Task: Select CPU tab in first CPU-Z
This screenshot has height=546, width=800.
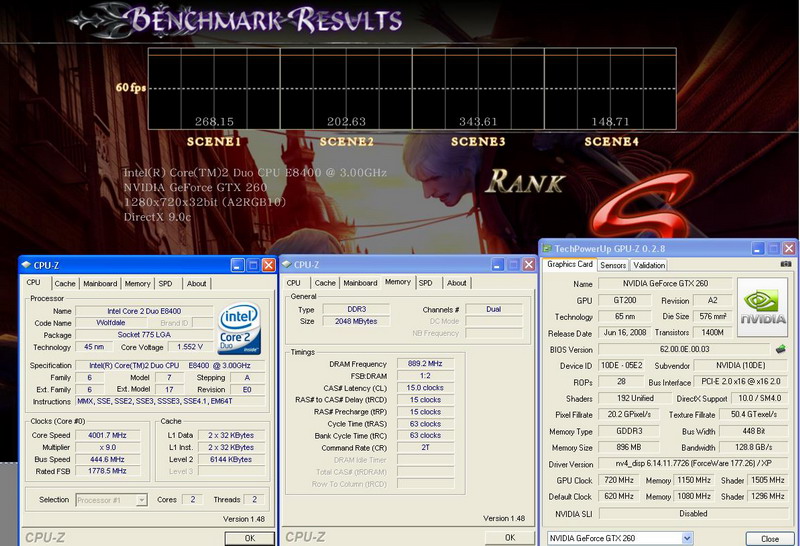Action: [x=33, y=282]
